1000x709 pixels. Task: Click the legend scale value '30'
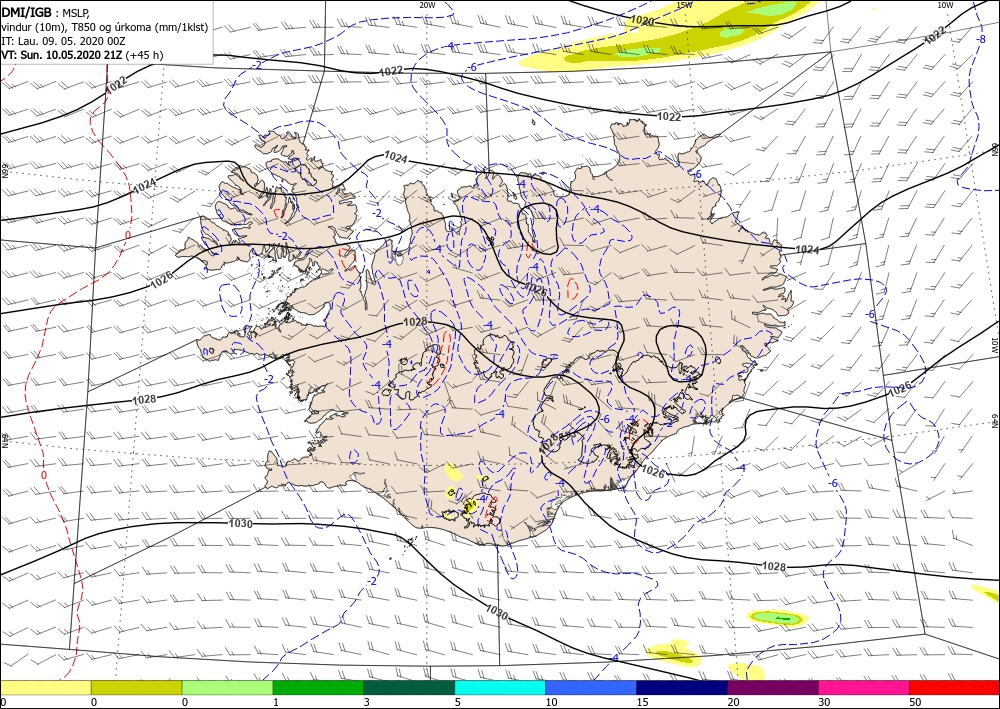824,702
